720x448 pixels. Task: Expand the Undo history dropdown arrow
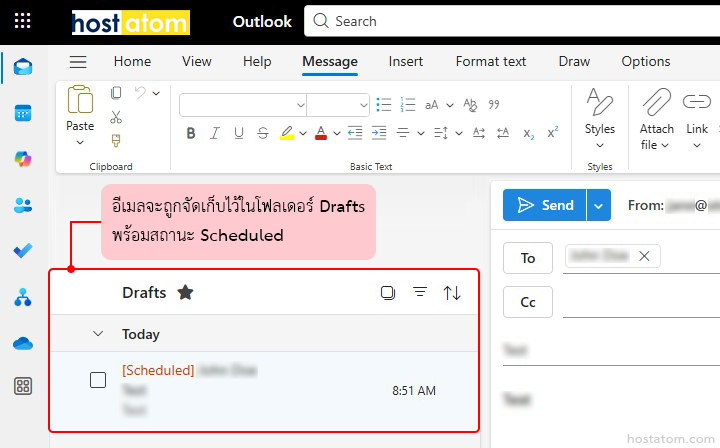(156, 93)
